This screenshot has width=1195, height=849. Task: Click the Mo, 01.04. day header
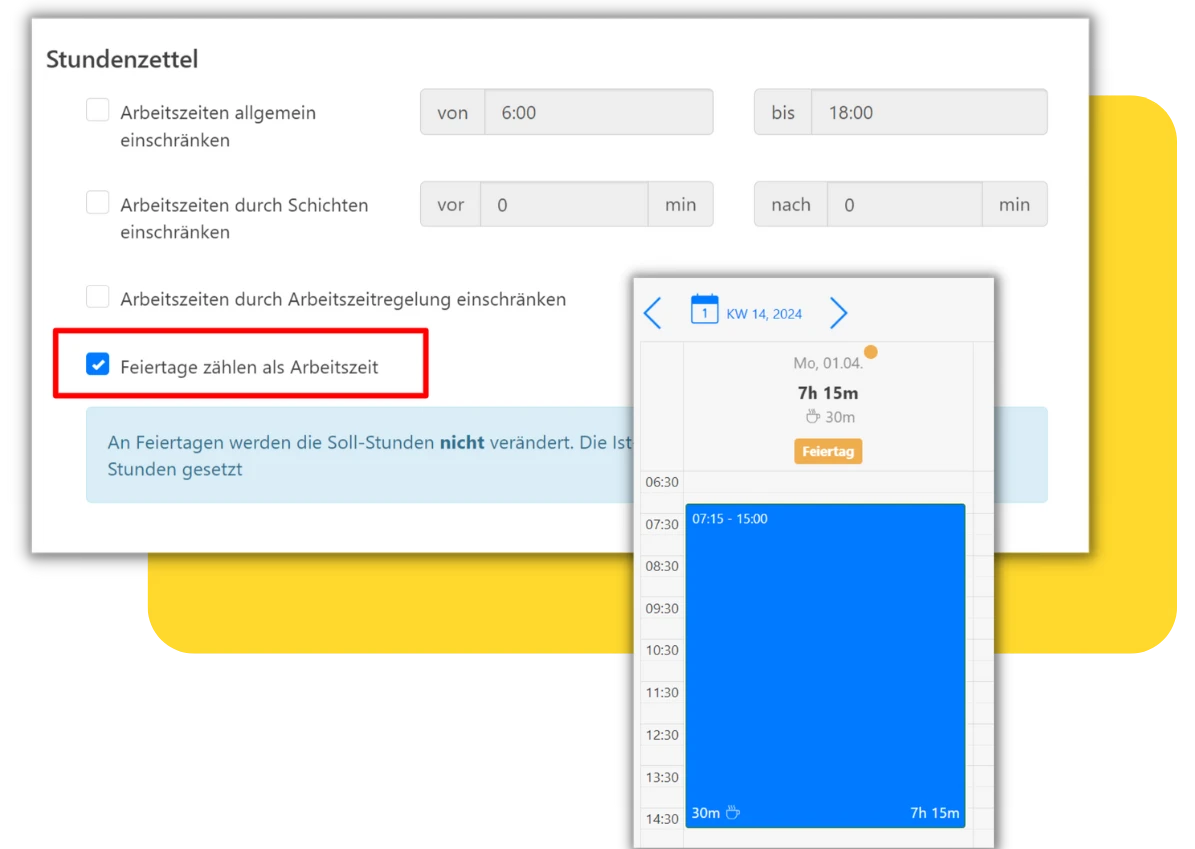828,364
